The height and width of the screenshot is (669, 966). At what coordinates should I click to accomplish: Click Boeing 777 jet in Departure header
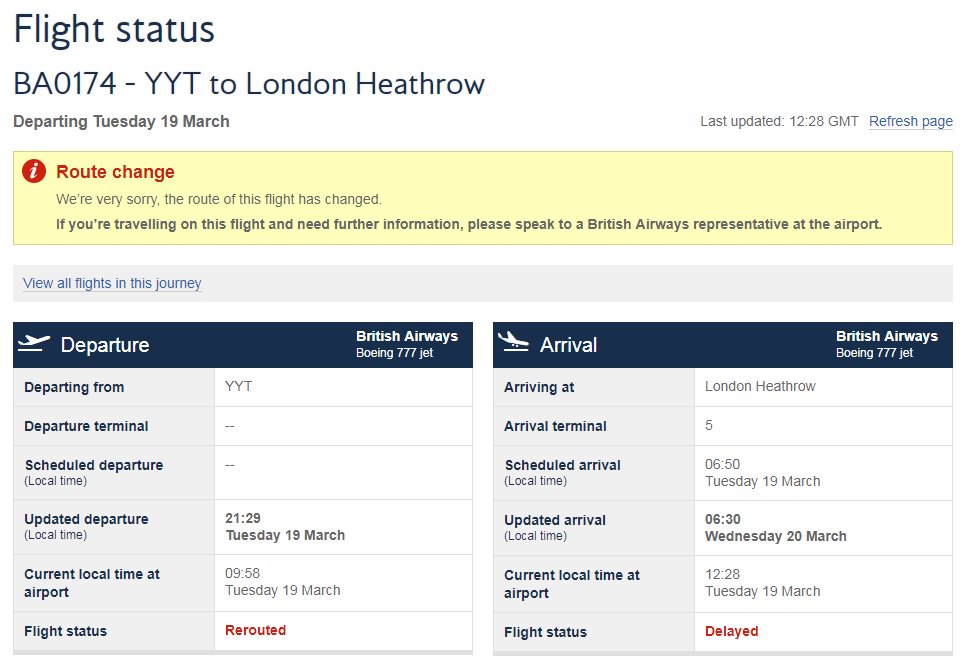pos(394,353)
